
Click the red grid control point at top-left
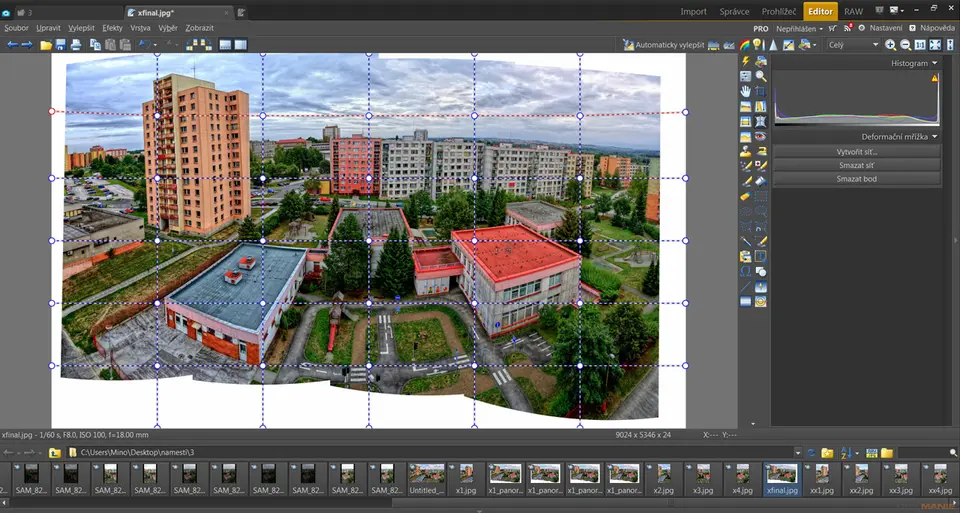click(x=52, y=112)
